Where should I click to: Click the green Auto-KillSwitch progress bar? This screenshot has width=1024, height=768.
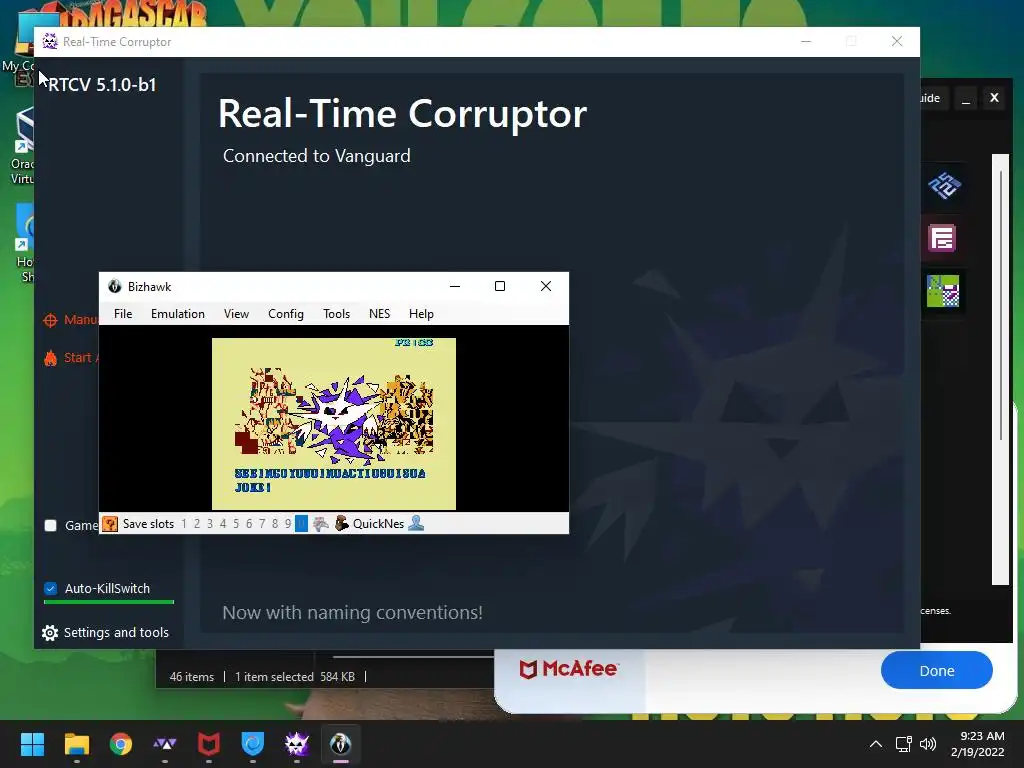point(109,602)
